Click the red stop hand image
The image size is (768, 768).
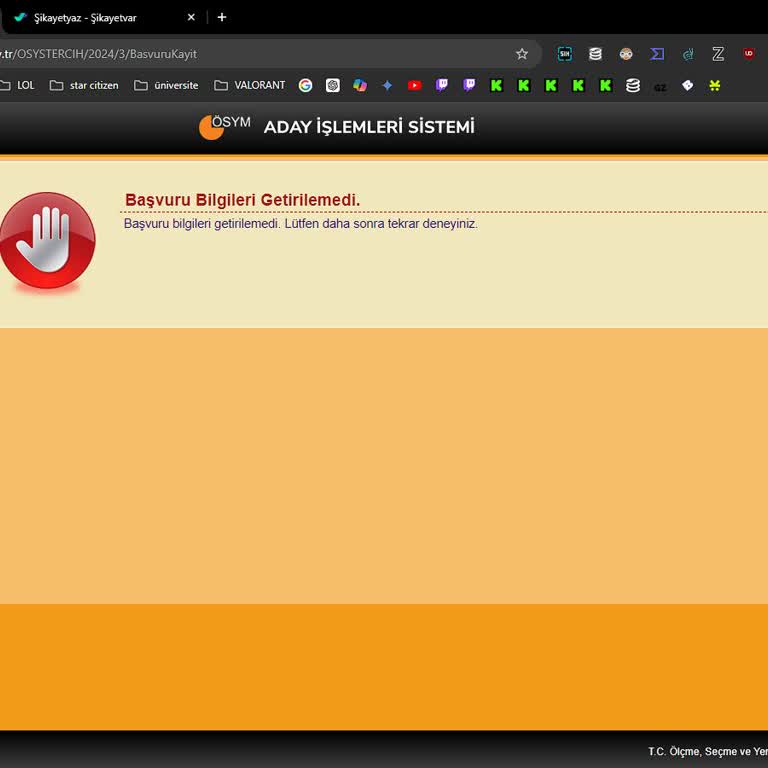[x=47, y=242]
